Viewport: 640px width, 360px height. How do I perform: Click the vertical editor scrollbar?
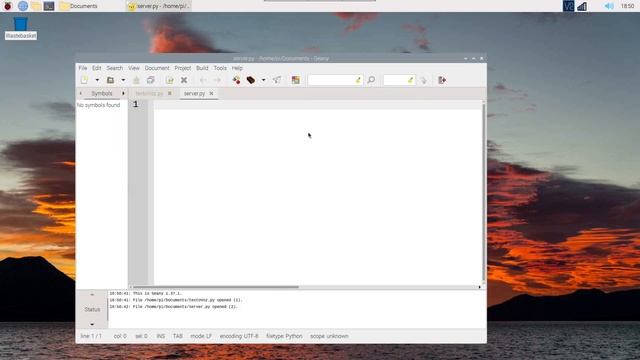pos(484,193)
